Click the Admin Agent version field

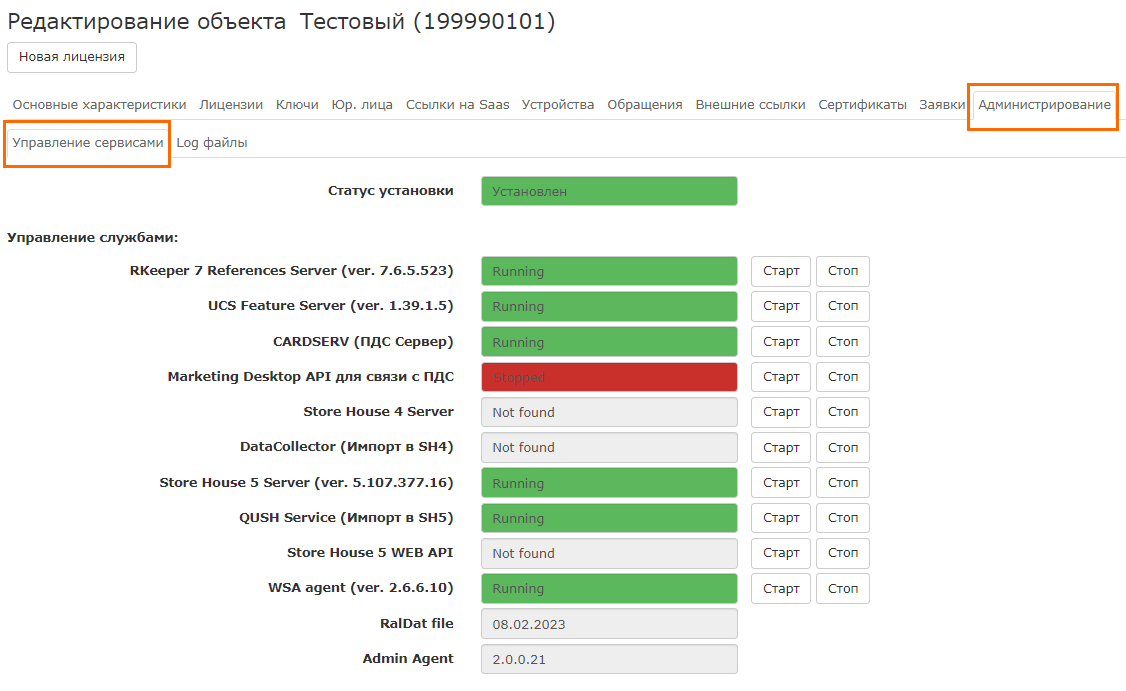click(x=609, y=659)
